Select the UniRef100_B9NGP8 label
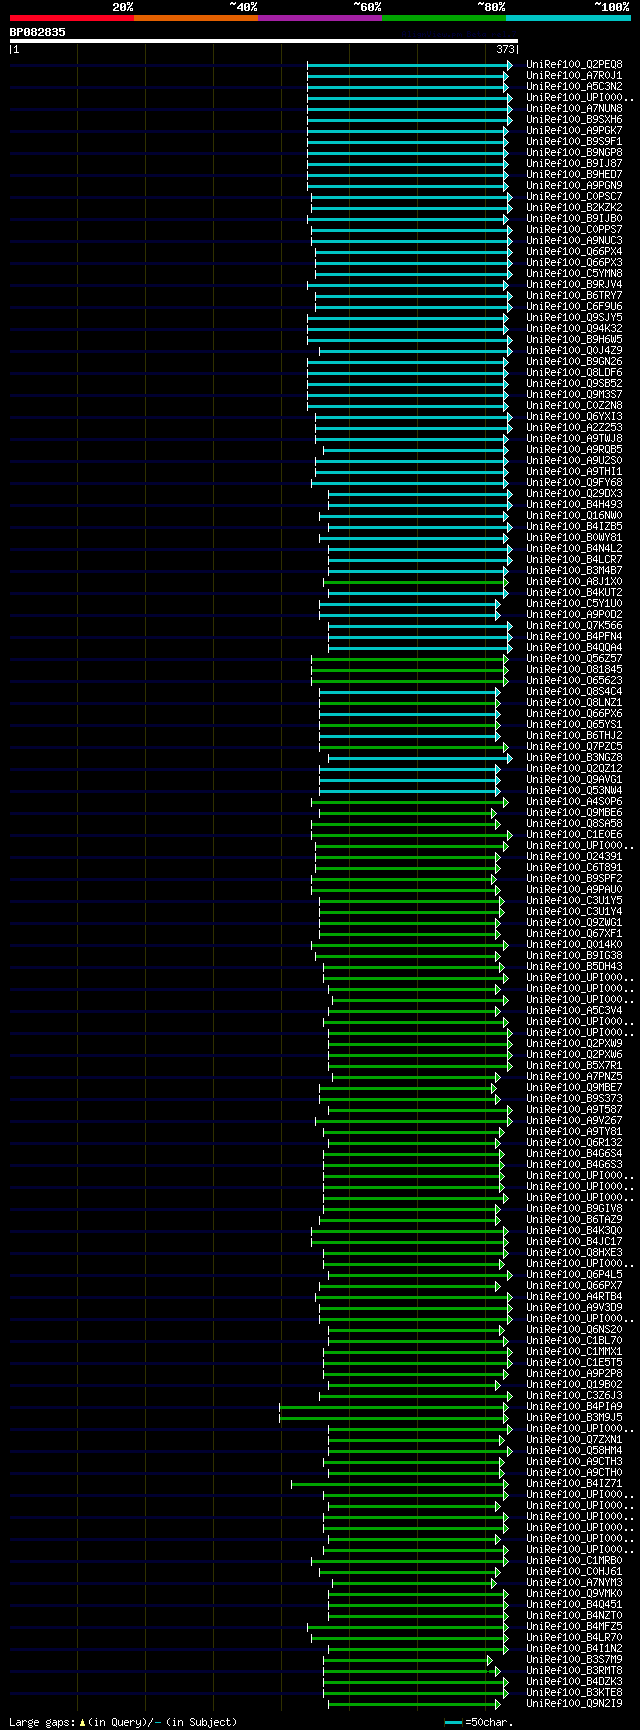Image resolution: width=640 pixels, height=1730 pixels. tap(574, 153)
